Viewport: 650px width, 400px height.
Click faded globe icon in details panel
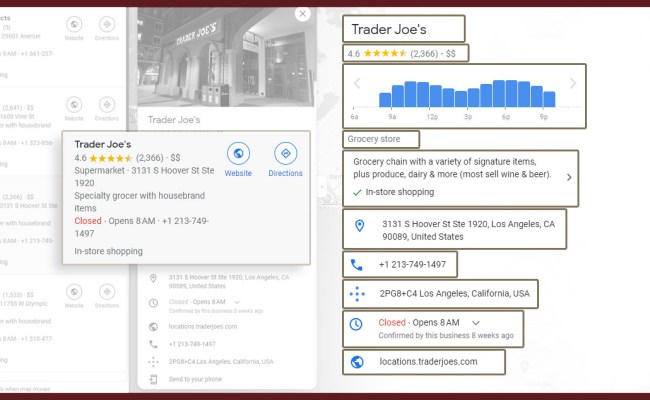tap(153, 327)
